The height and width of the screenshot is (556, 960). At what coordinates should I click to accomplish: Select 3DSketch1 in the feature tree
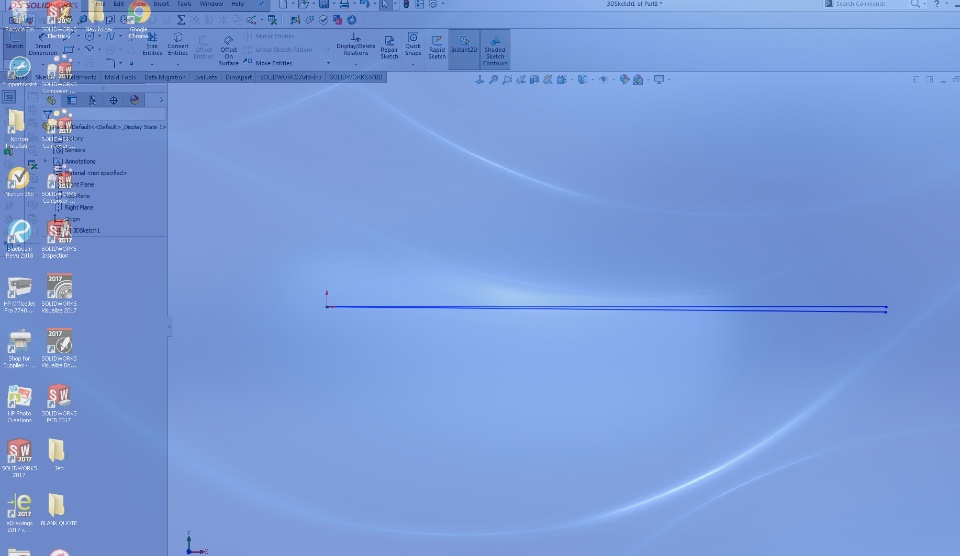point(85,230)
